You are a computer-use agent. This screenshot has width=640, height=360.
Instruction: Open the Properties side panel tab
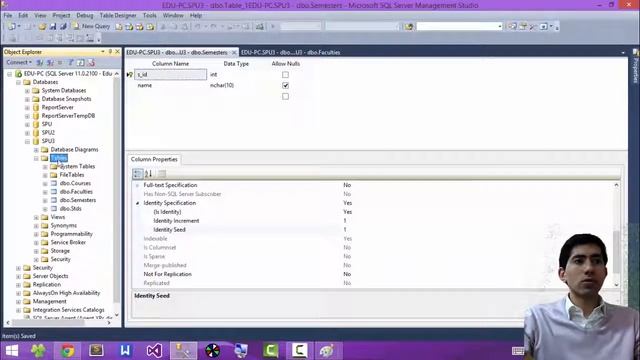(636, 66)
